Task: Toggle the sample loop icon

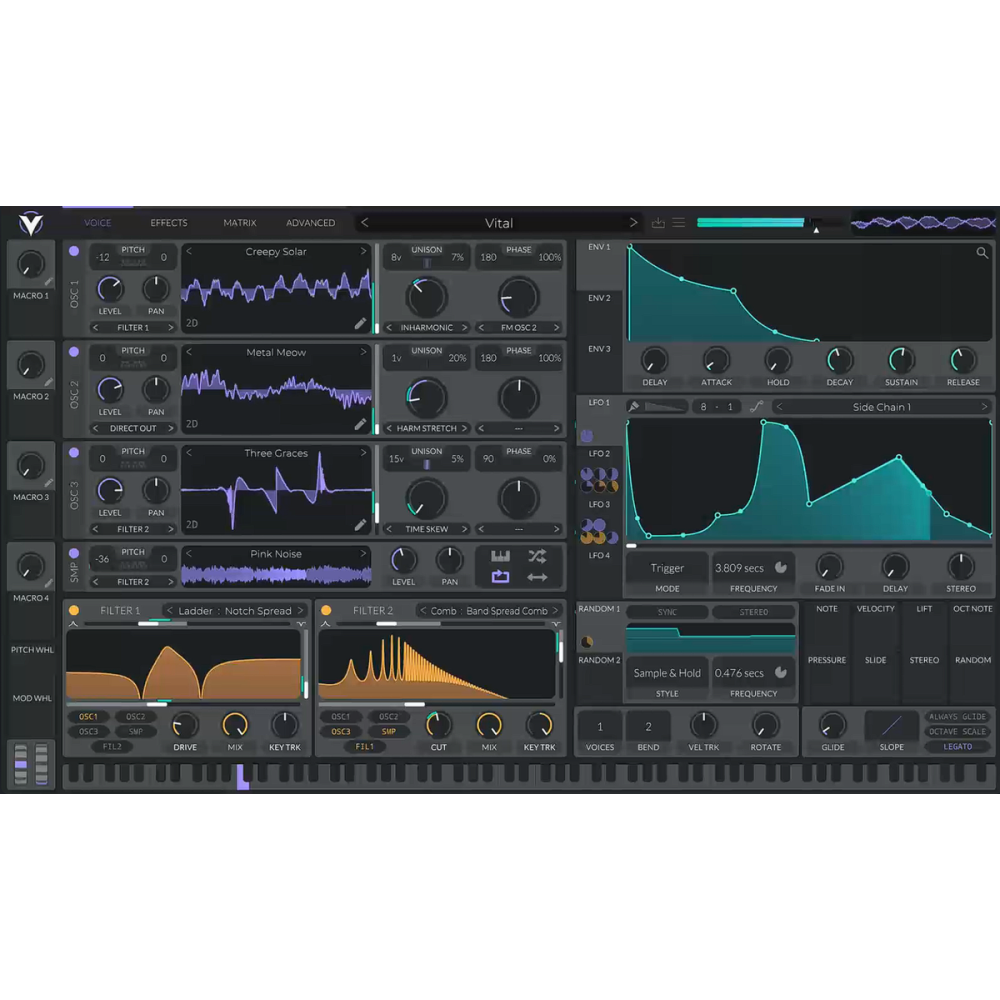Action: click(x=501, y=577)
